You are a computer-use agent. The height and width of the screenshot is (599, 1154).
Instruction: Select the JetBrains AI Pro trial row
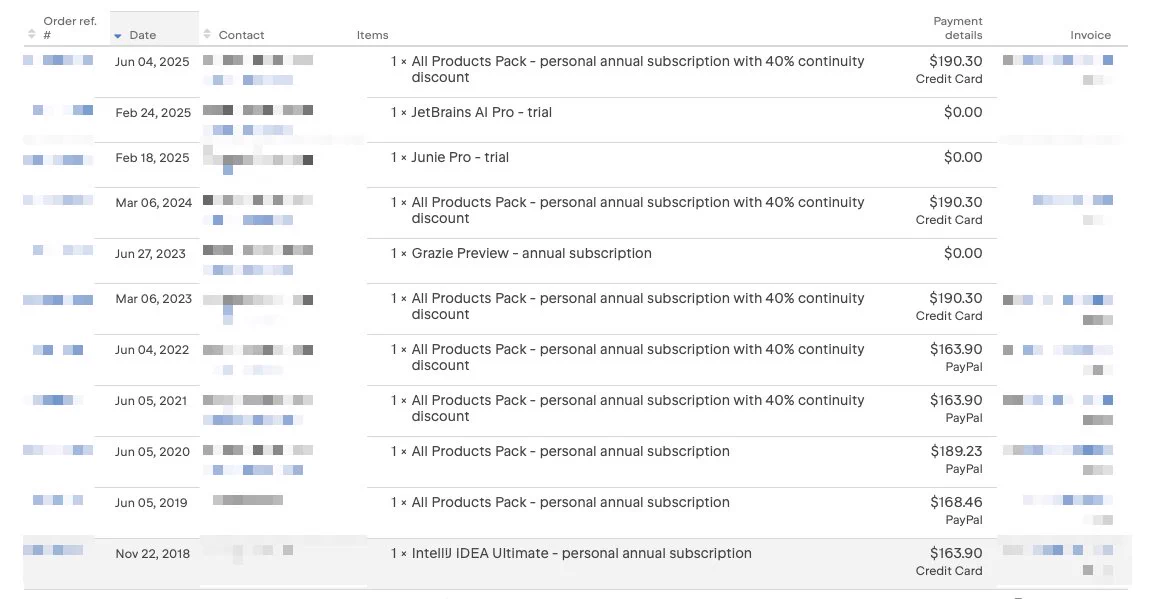point(576,120)
